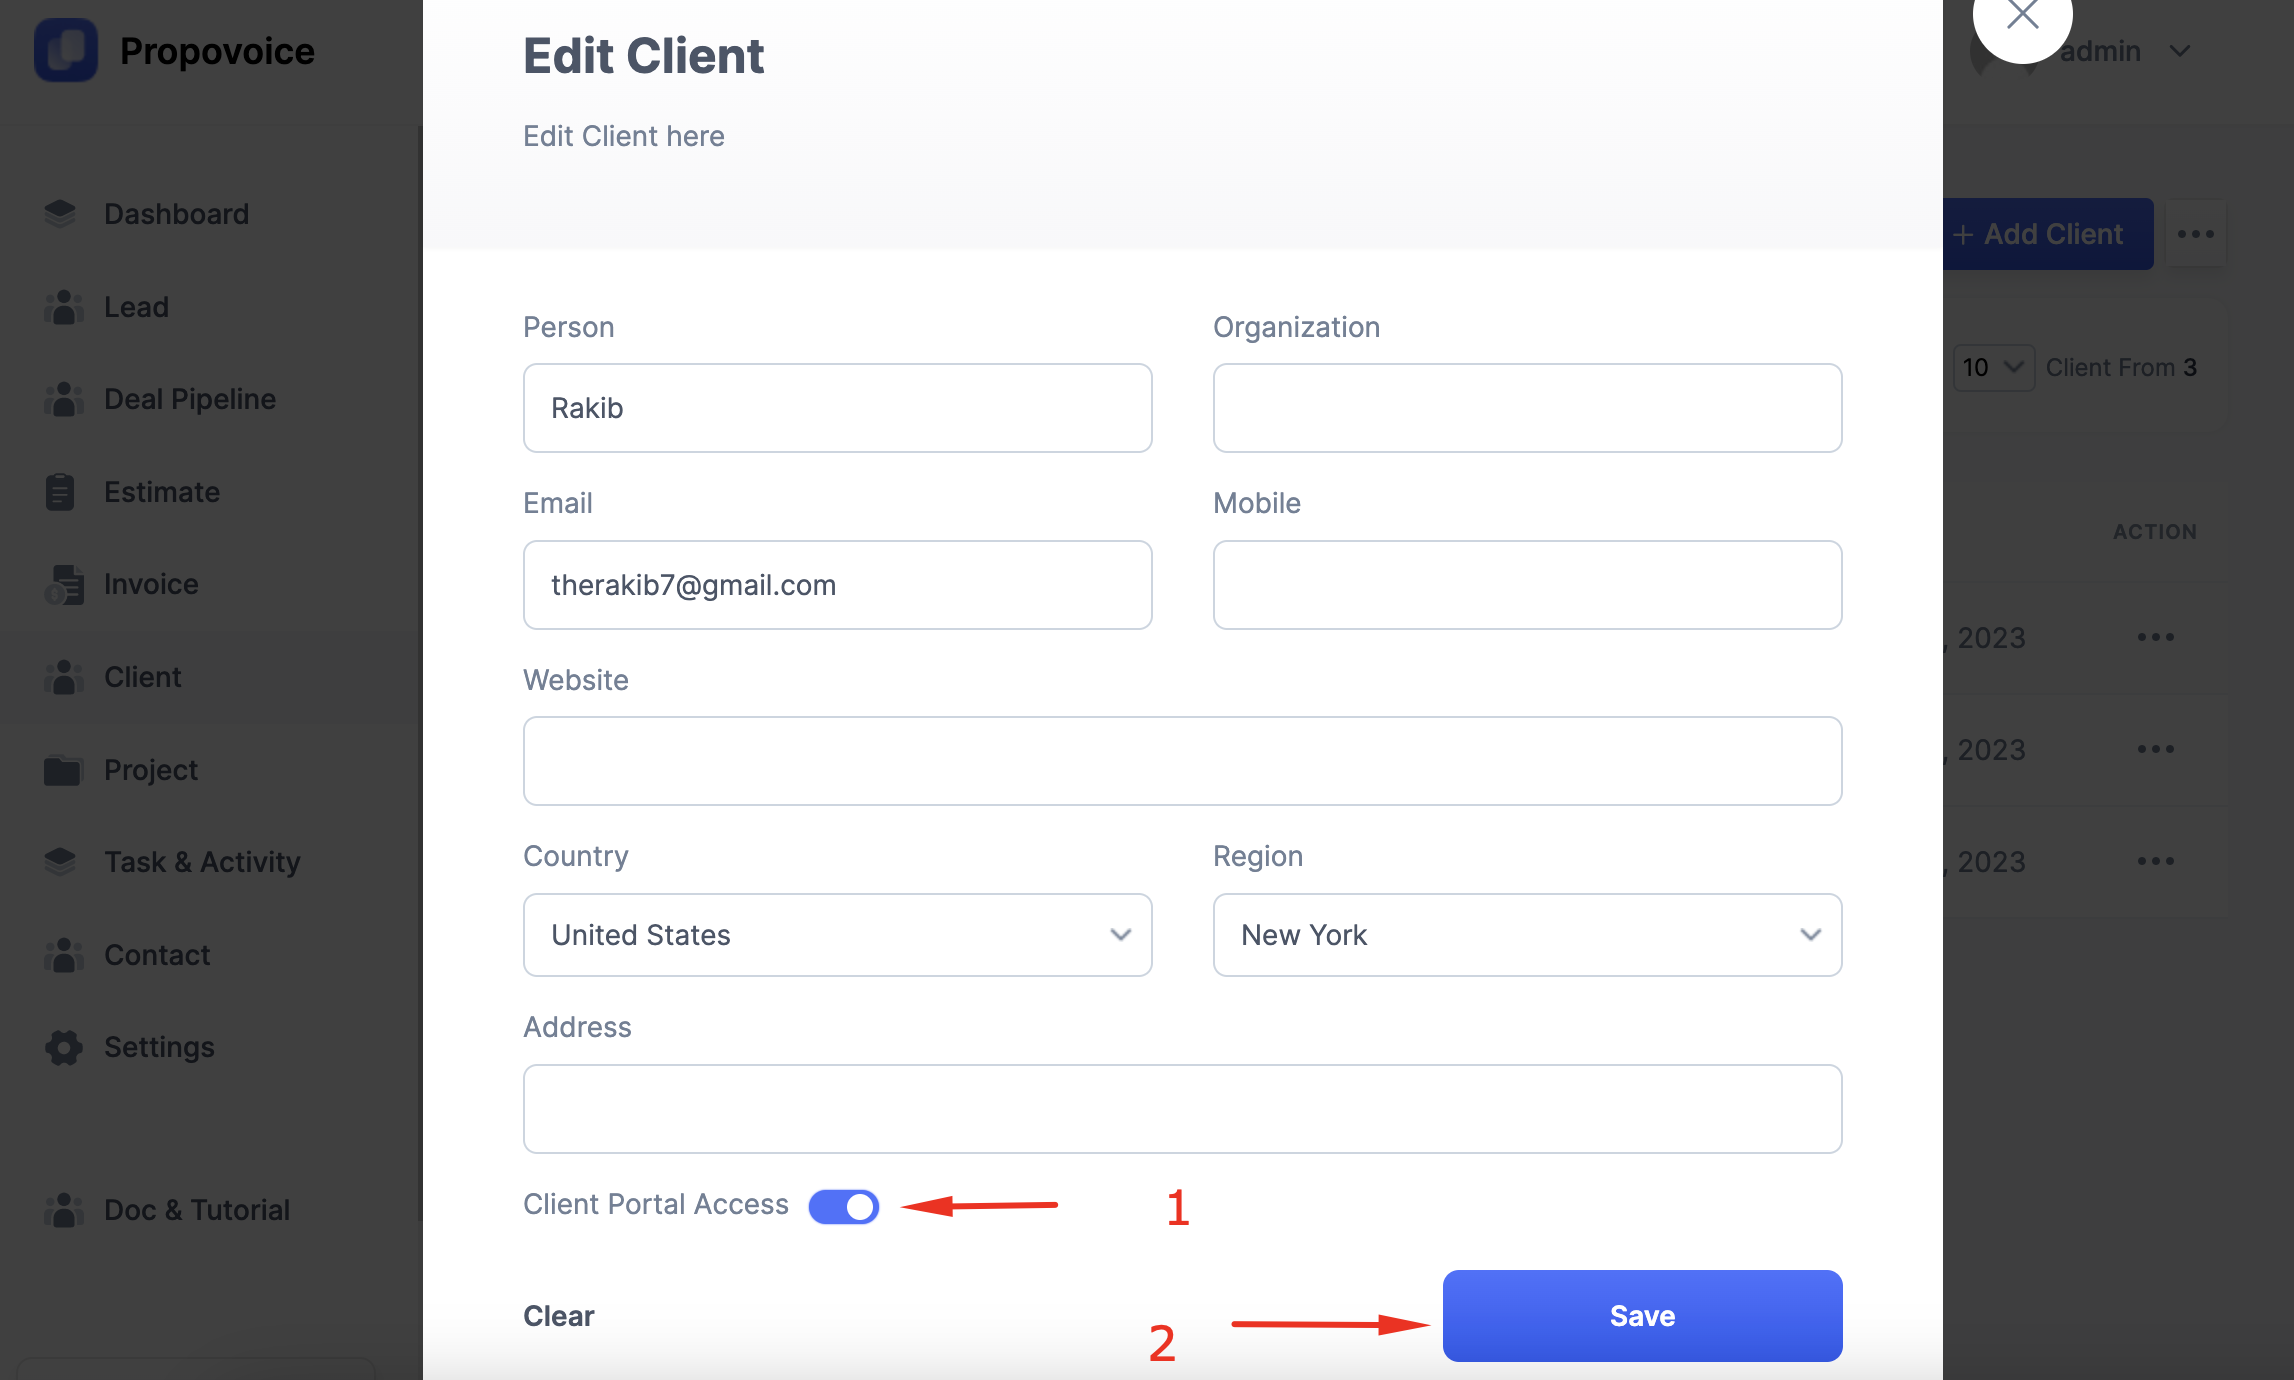The width and height of the screenshot is (2294, 1380).
Task: Click the 'Edit Client here' subtitle
Action: (x=624, y=136)
